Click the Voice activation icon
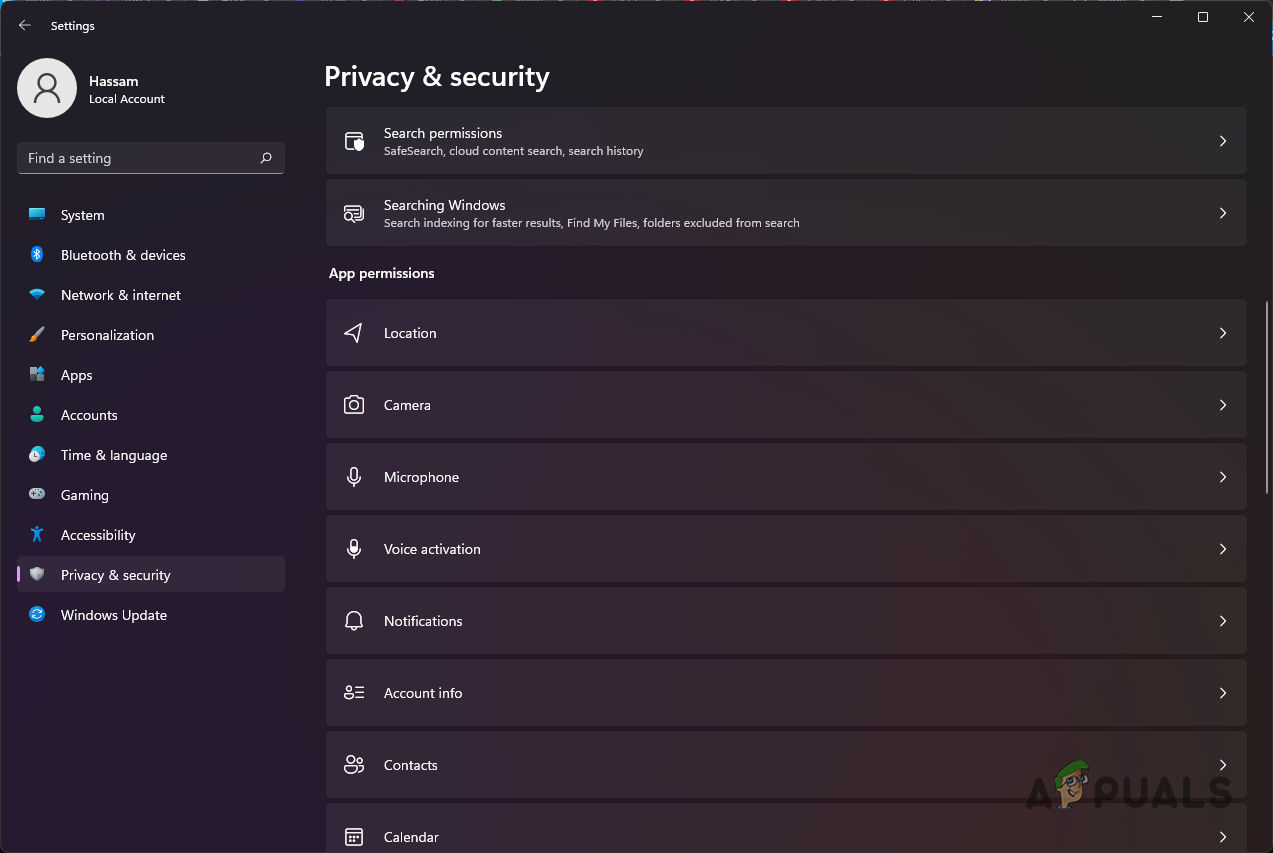 coord(353,549)
